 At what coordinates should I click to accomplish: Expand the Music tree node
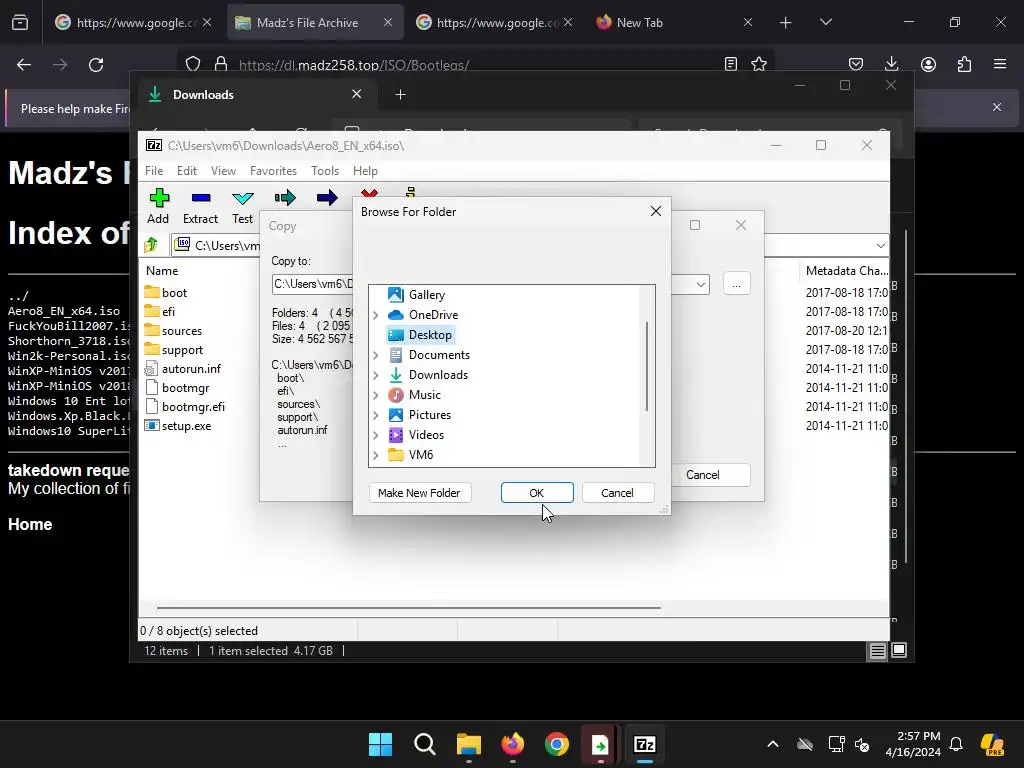(x=376, y=395)
